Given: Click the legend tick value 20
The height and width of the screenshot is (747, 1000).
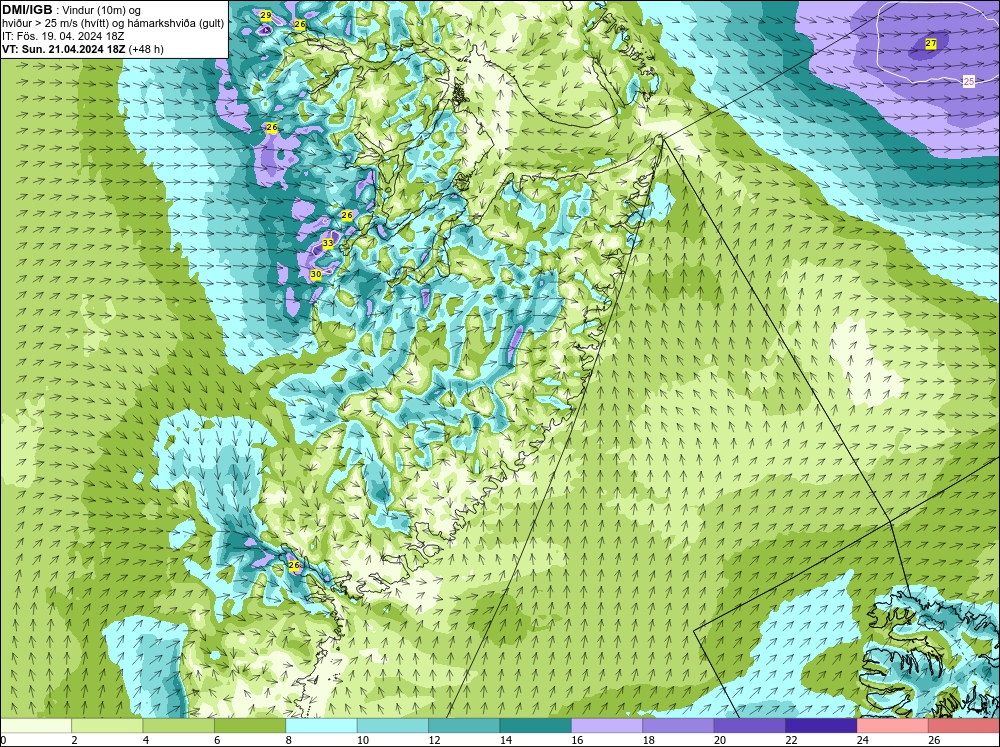Looking at the screenshot, I should point(720,740).
